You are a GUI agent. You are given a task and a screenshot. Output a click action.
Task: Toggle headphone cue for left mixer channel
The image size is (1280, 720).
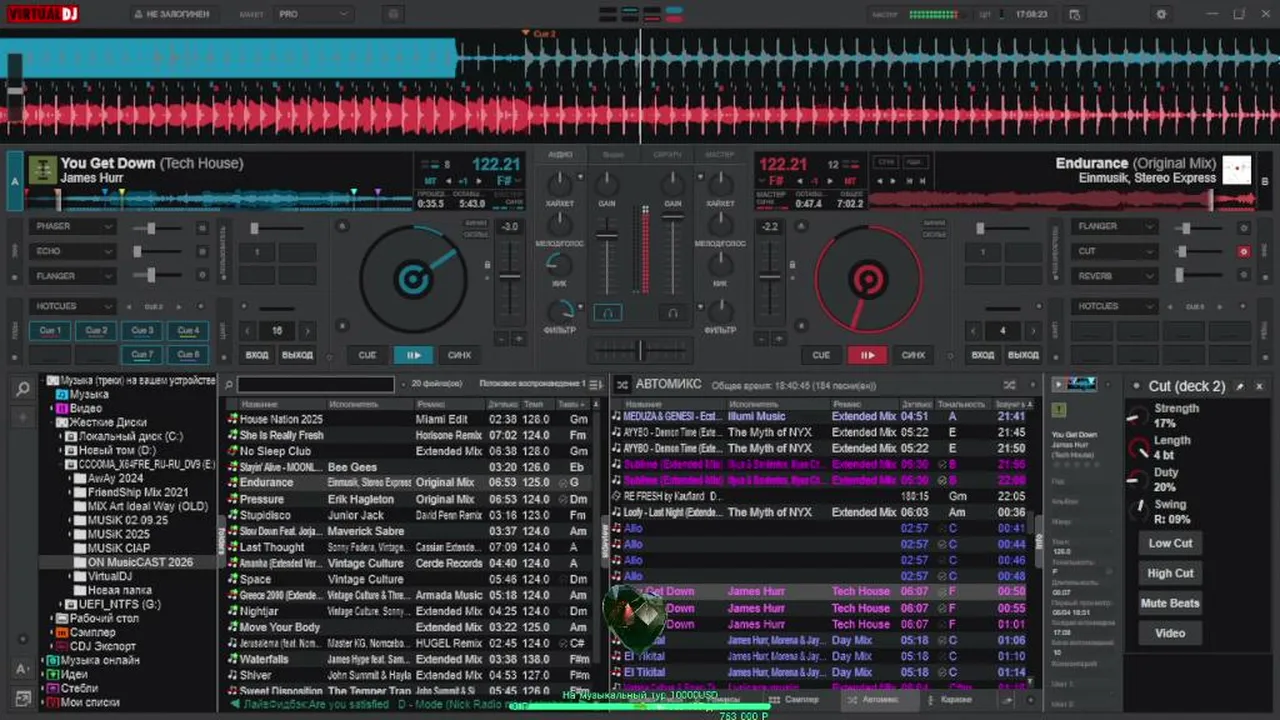(x=607, y=313)
